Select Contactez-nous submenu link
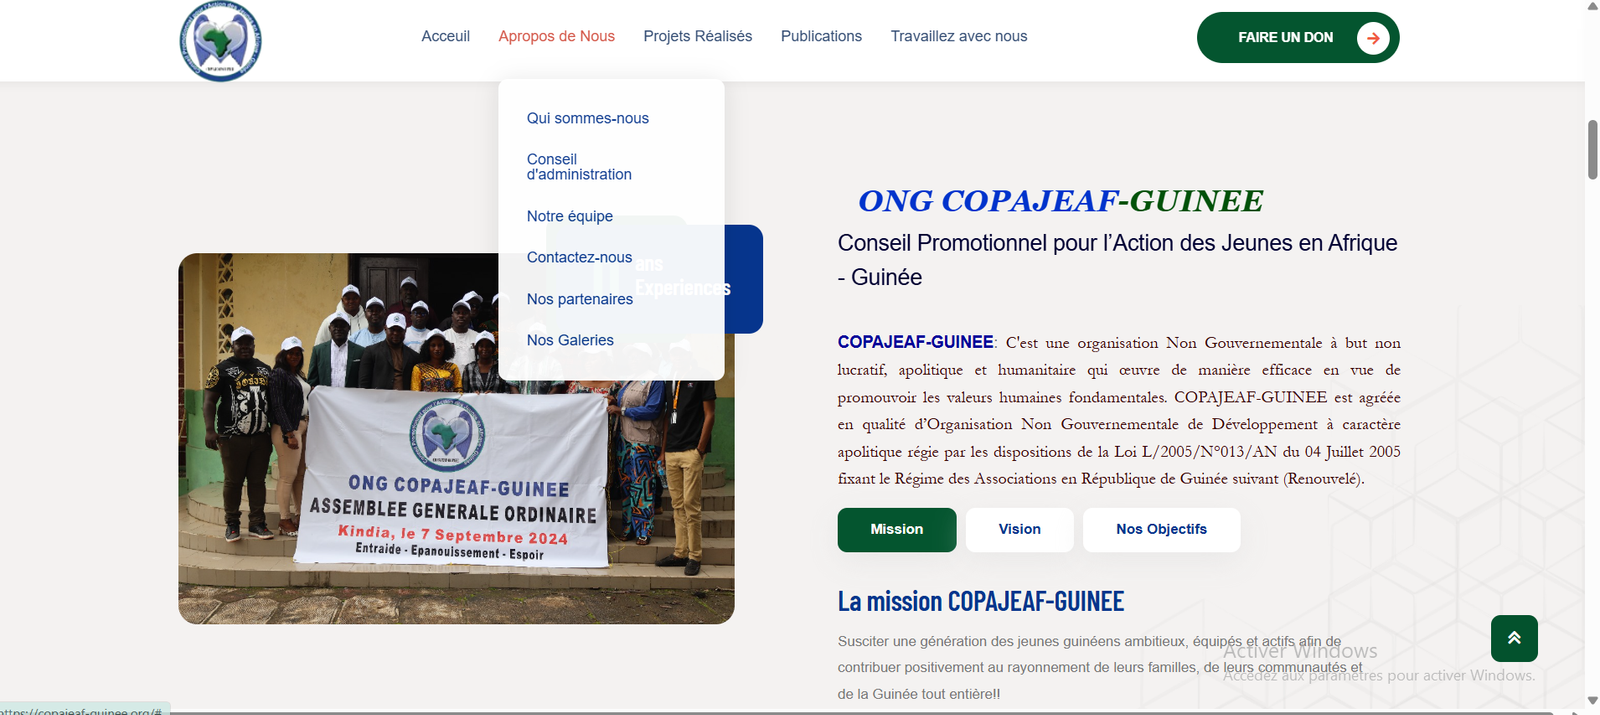 point(579,257)
